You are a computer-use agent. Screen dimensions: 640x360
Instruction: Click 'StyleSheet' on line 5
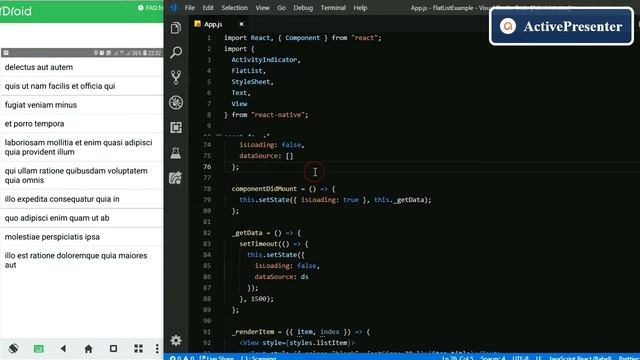point(251,82)
